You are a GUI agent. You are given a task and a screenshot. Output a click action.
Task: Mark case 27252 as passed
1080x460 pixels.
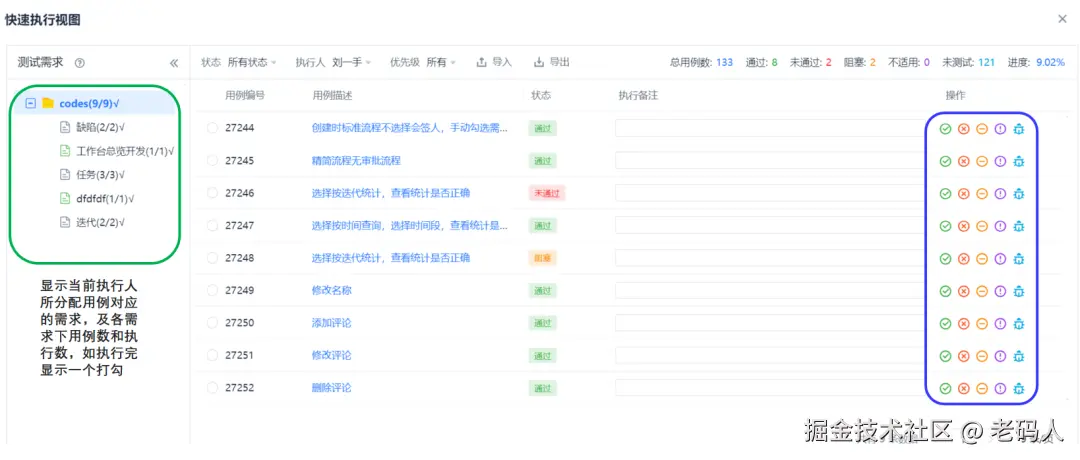(946, 388)
